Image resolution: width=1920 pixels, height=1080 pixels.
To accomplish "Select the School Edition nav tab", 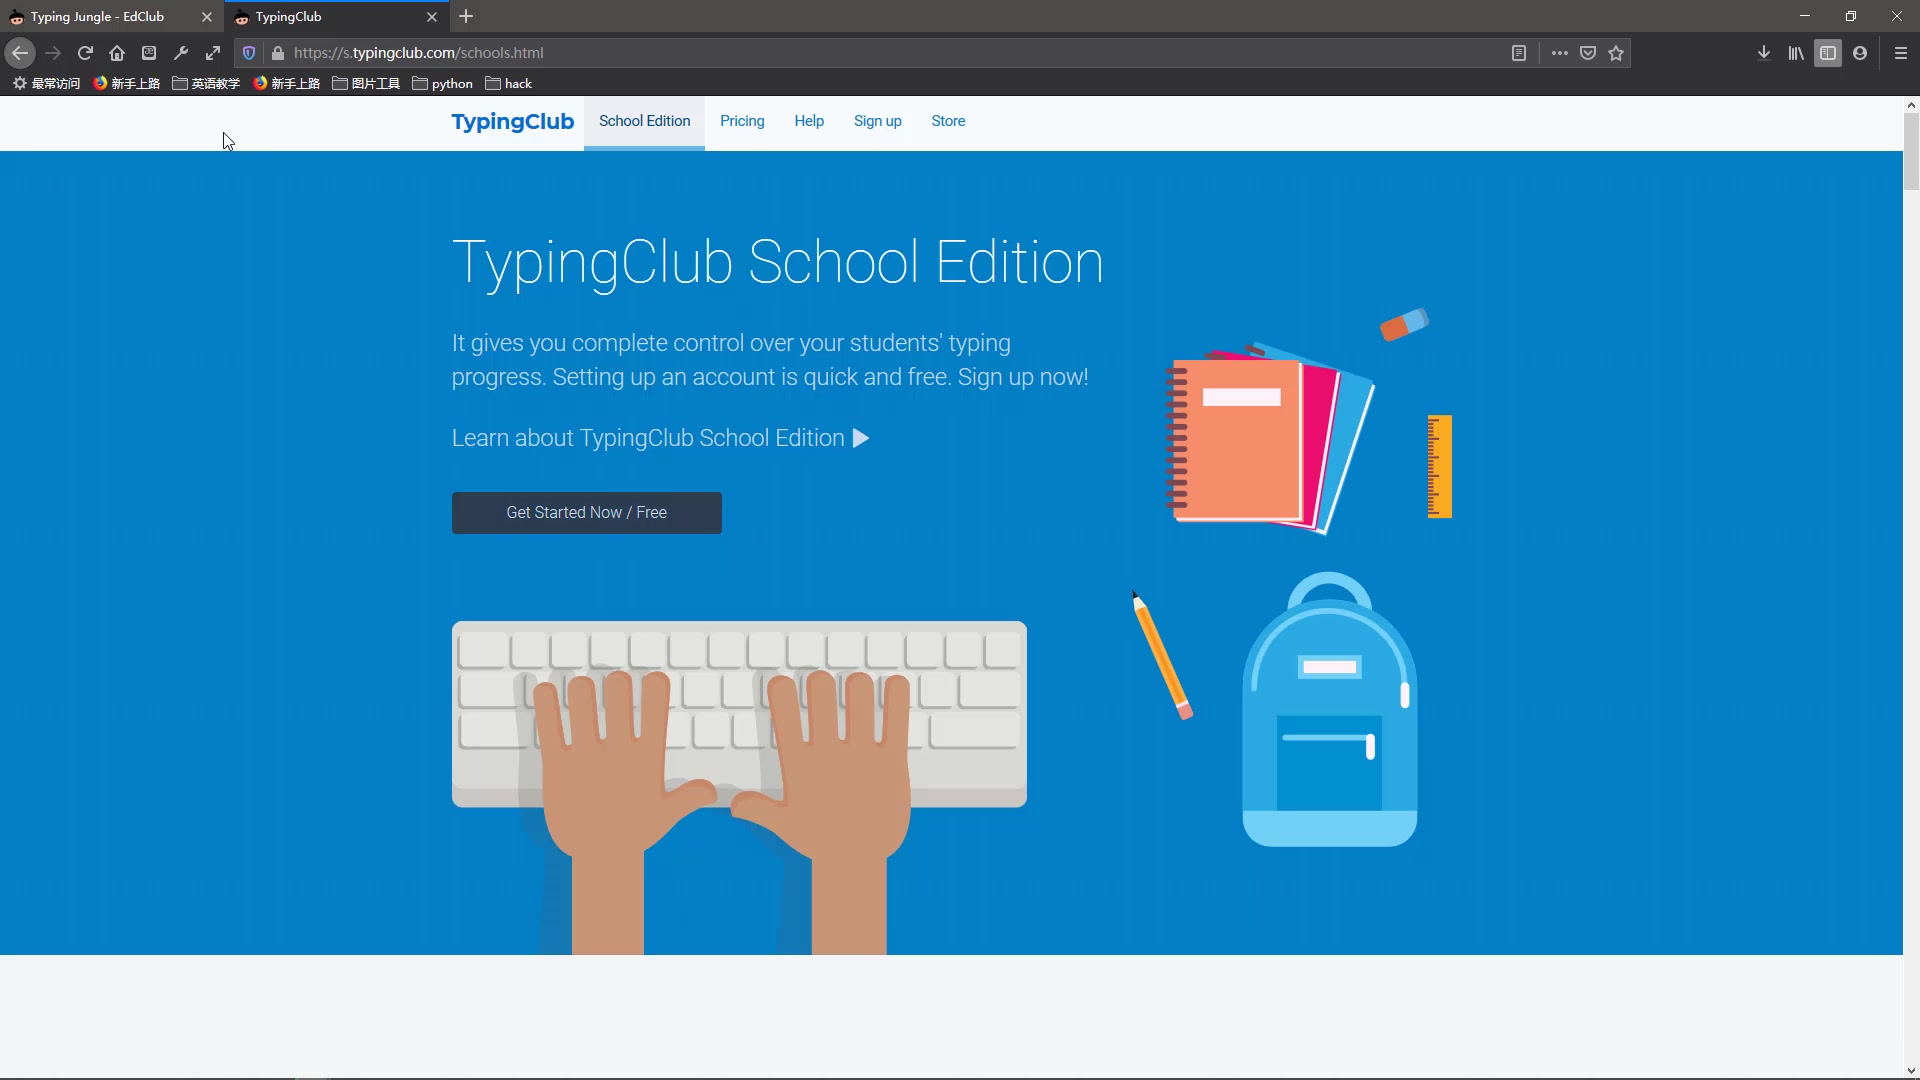I will point(644,121).
